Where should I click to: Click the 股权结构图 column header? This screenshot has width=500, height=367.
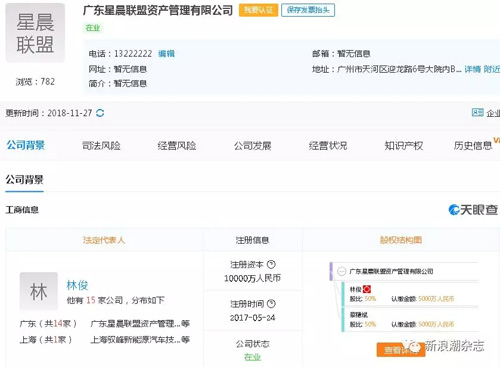(x=401, y=240)
